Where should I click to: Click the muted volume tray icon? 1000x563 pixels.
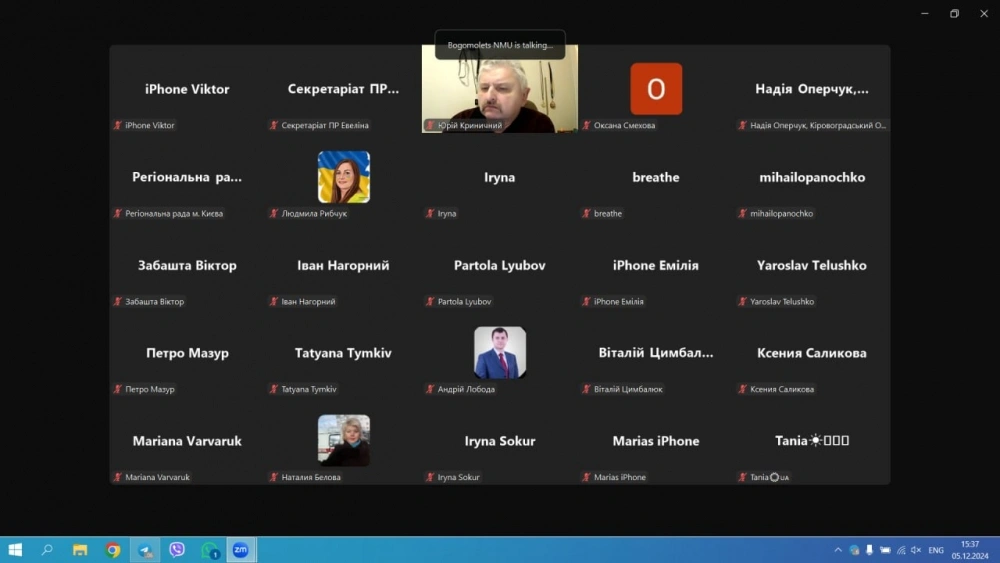point(916,550)
